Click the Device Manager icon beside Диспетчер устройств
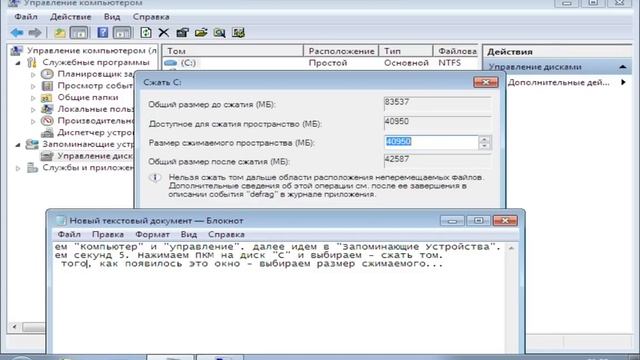640x360 pixels. coord(47,133)
